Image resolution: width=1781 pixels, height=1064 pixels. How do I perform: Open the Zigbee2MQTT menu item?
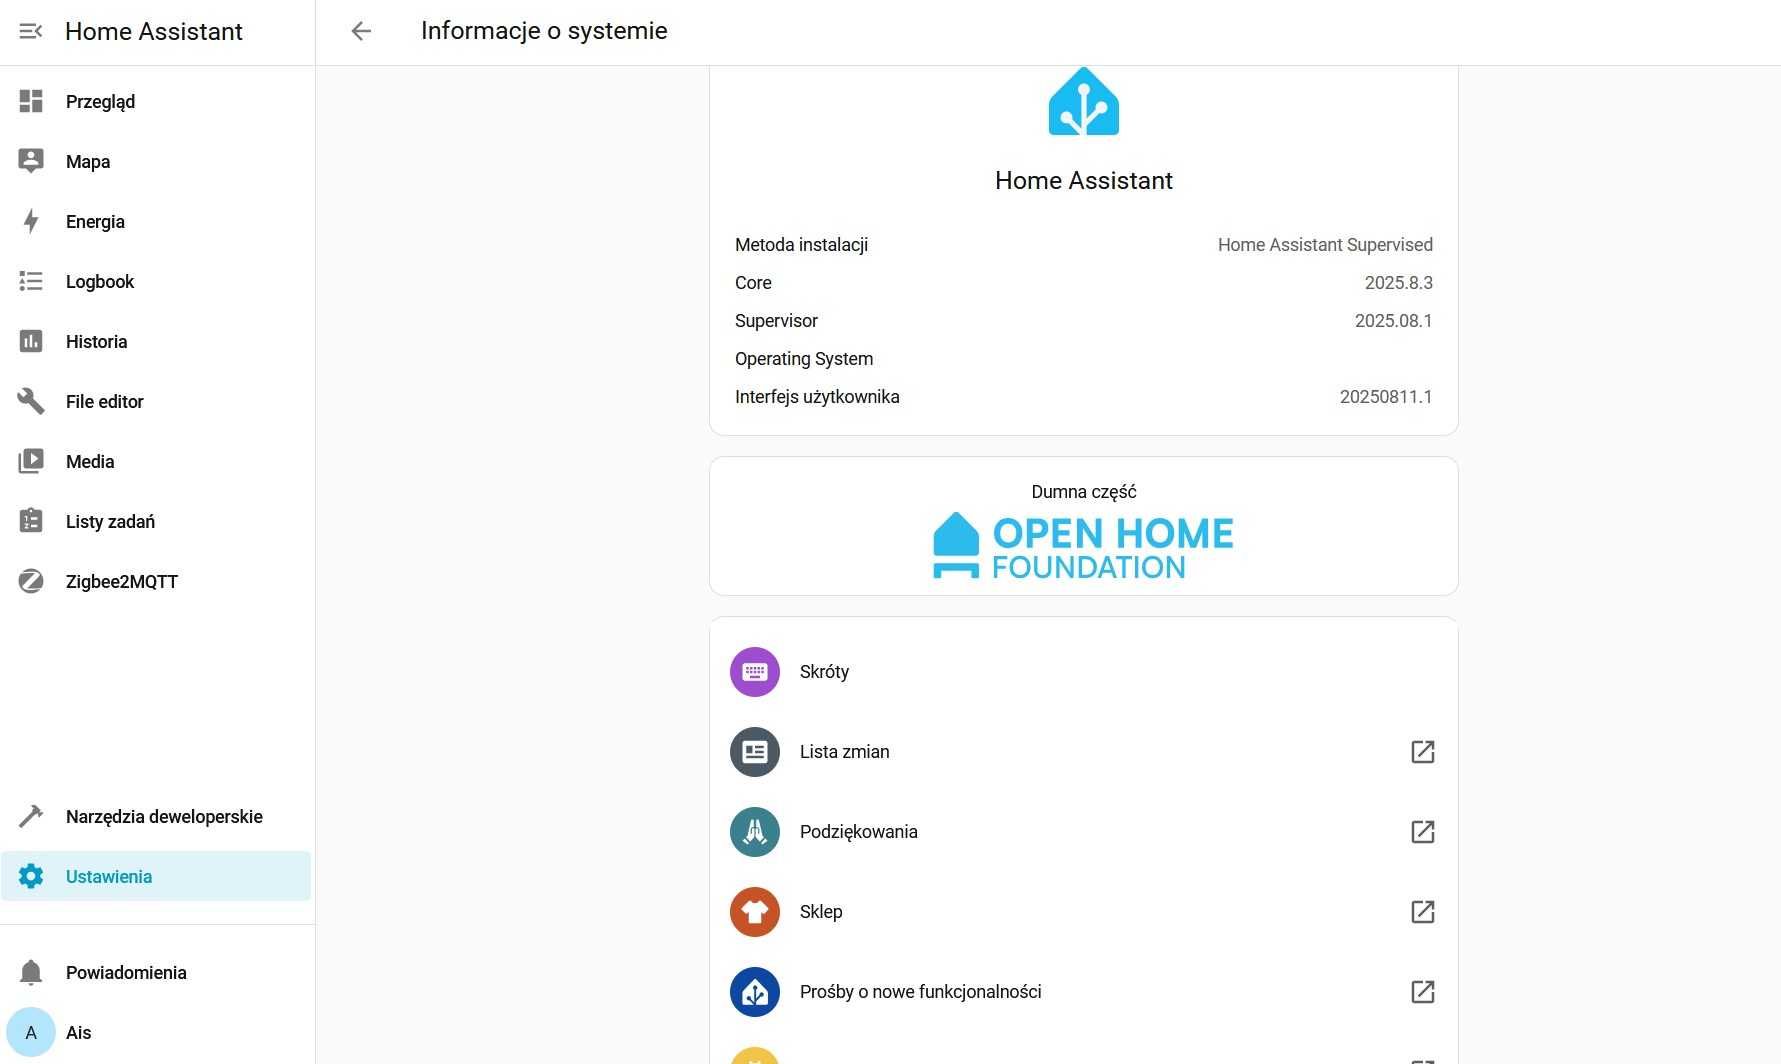tap(156, 581)
